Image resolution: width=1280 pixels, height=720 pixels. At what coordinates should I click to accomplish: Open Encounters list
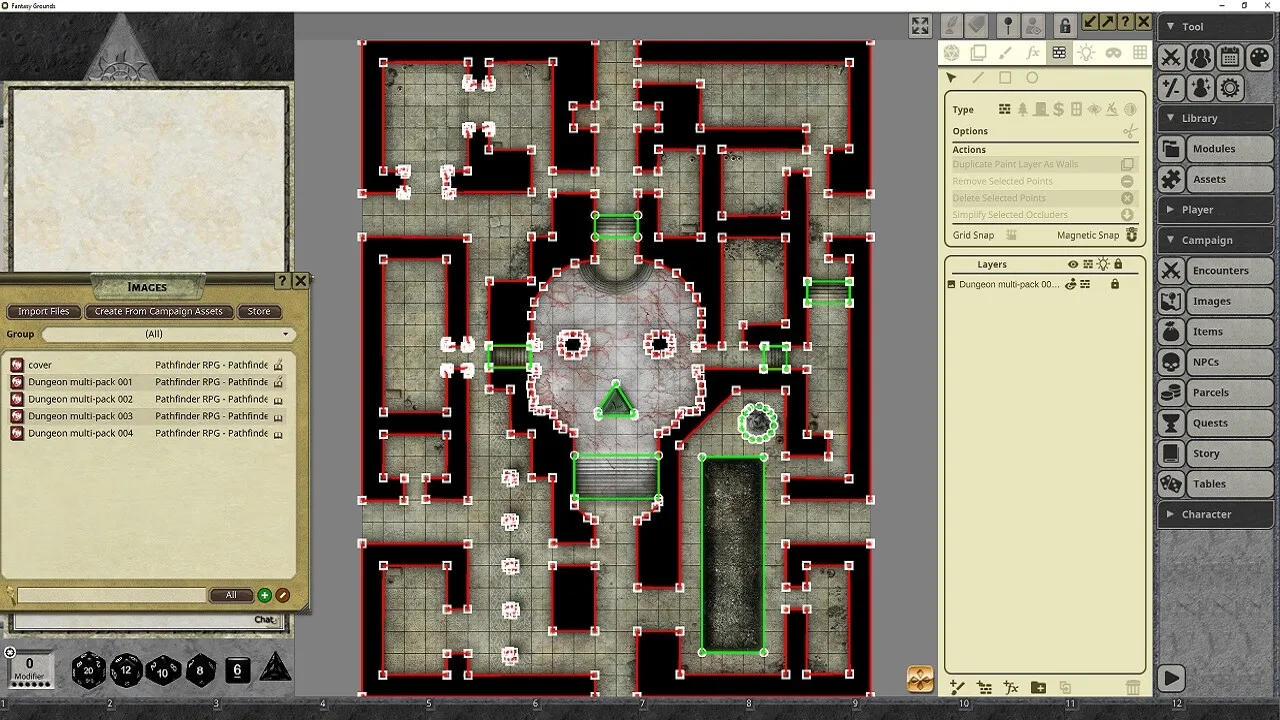coord(1216,271)
